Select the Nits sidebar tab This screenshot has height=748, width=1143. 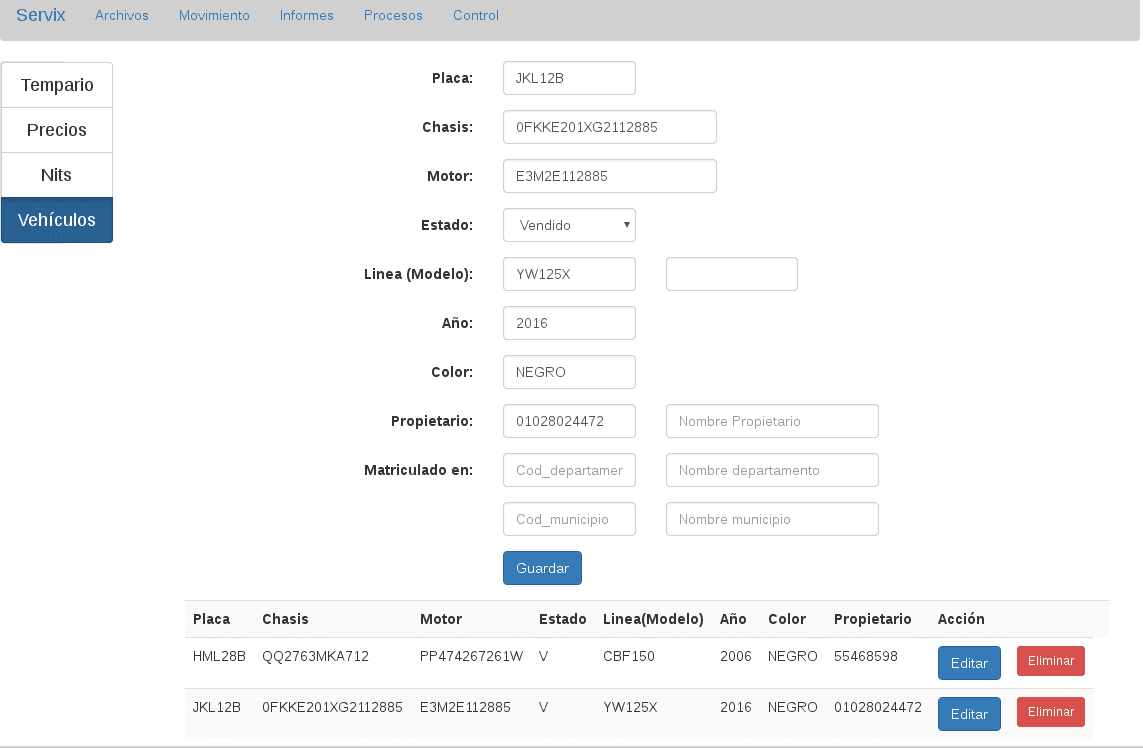(57, 175)
